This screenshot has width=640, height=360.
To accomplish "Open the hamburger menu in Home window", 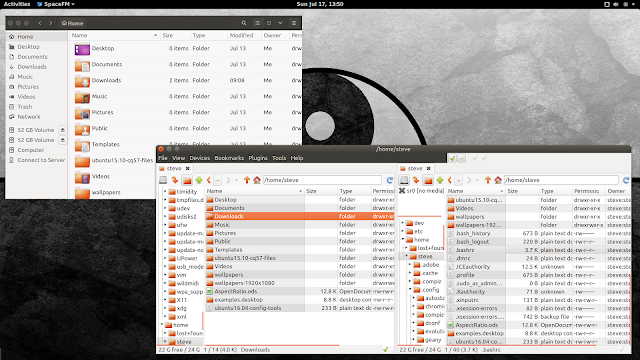I will [294, 23].
